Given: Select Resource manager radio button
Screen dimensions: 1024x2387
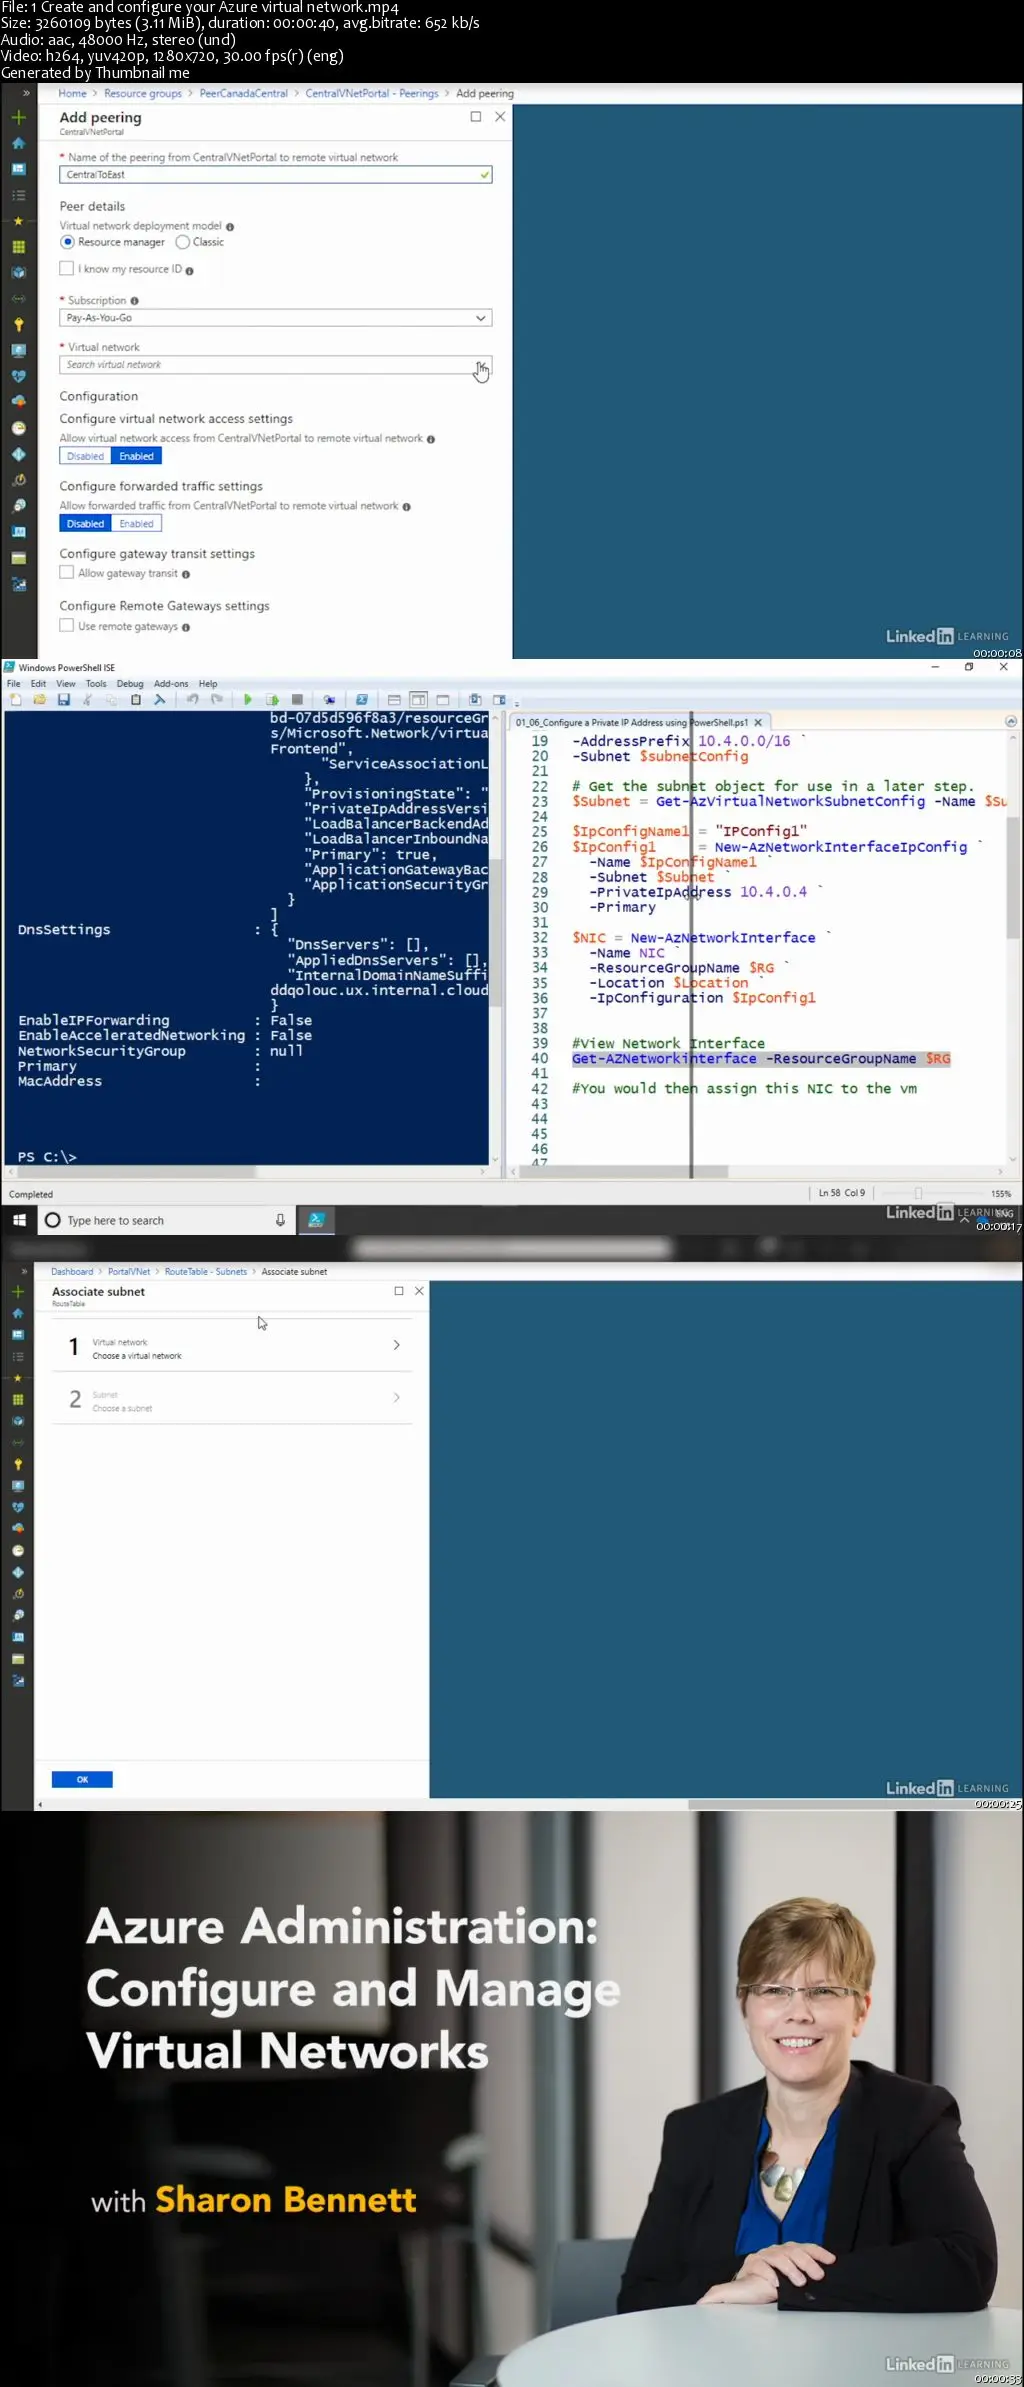Looking at the screenshot, I should [x=68, y=242].
